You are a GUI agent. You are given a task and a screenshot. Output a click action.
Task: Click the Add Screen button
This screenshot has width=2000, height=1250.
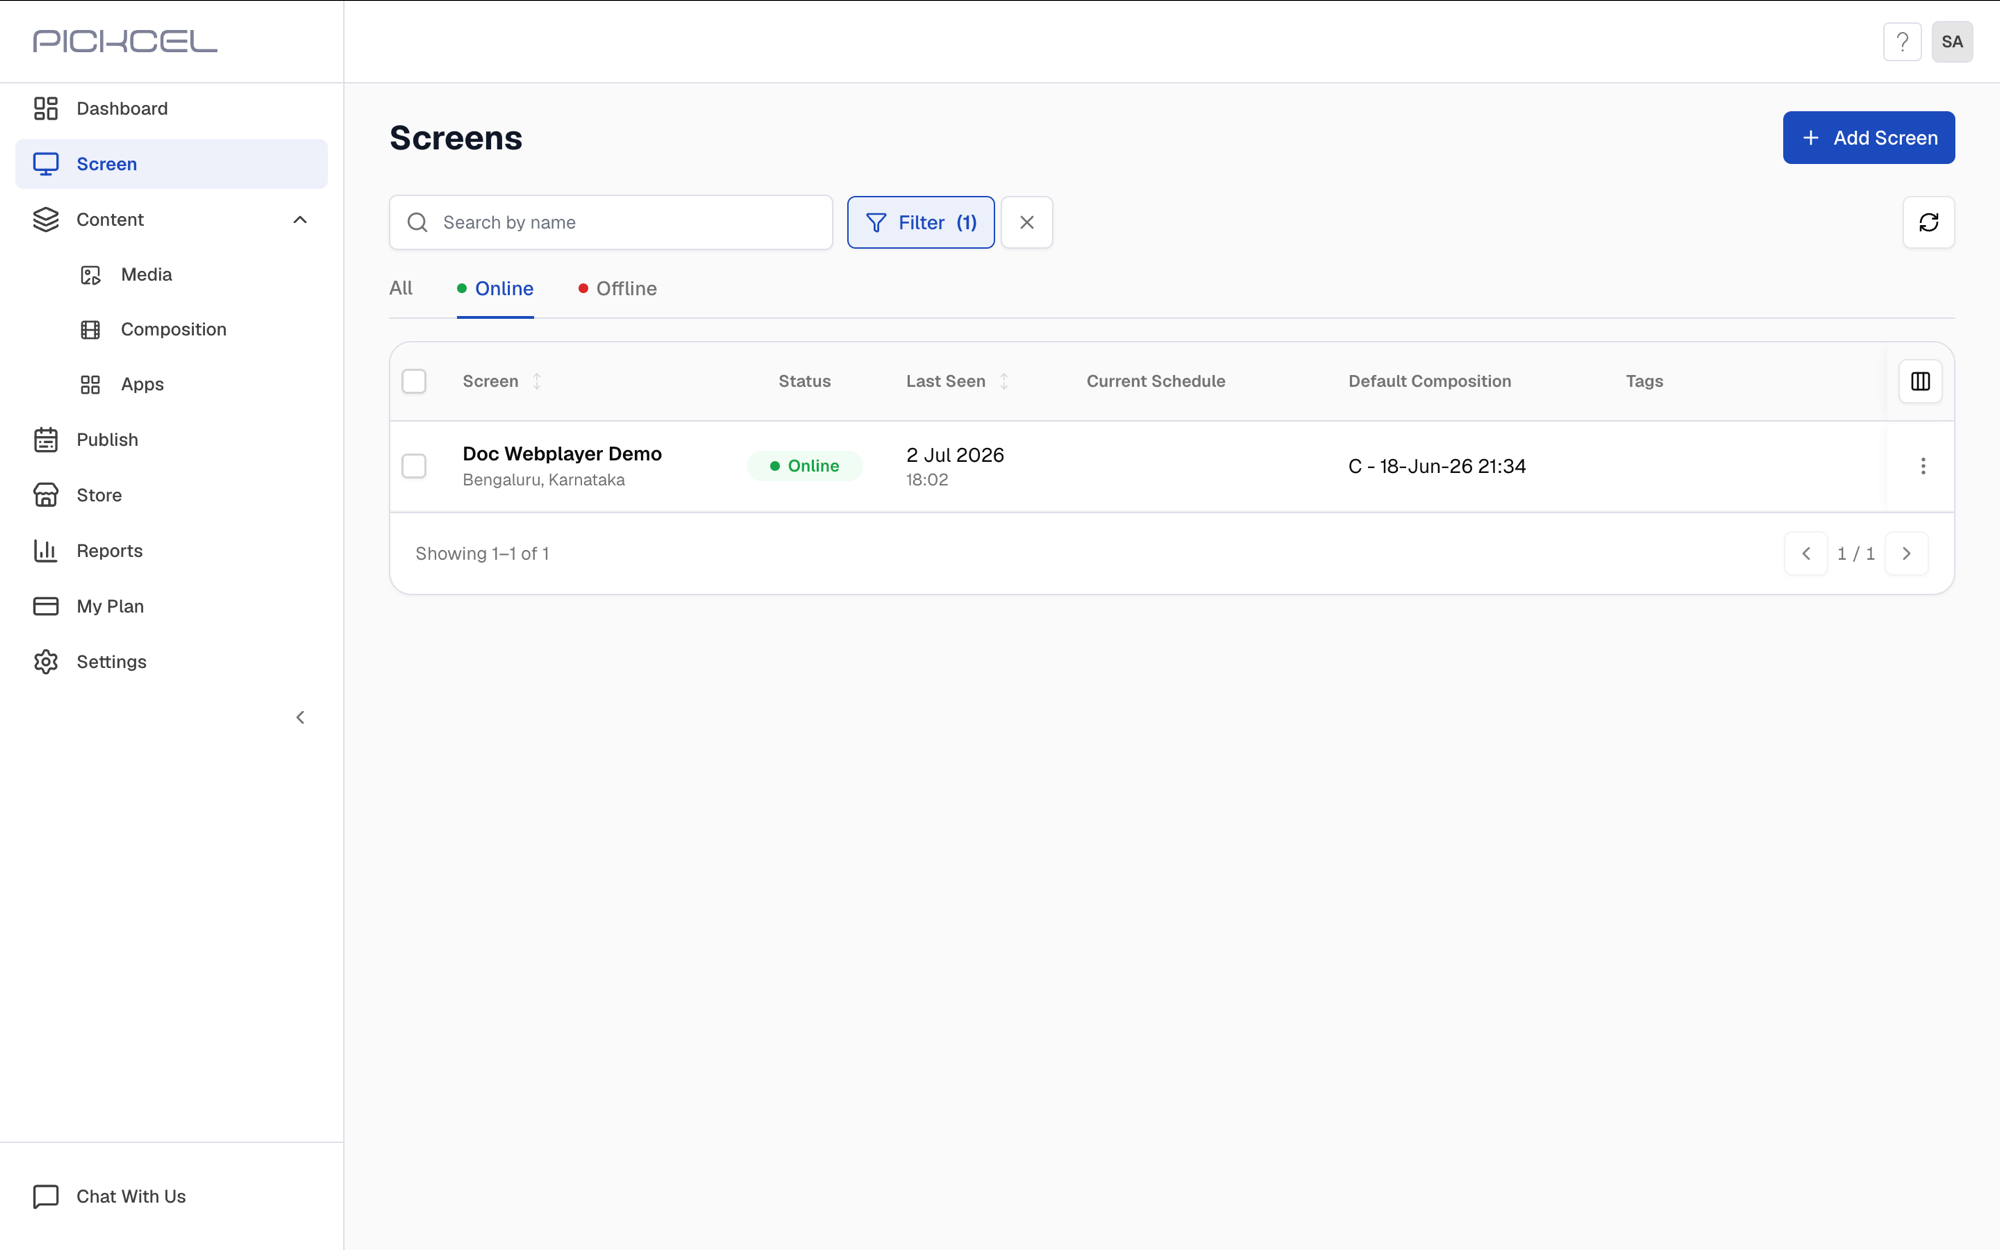1868,138
